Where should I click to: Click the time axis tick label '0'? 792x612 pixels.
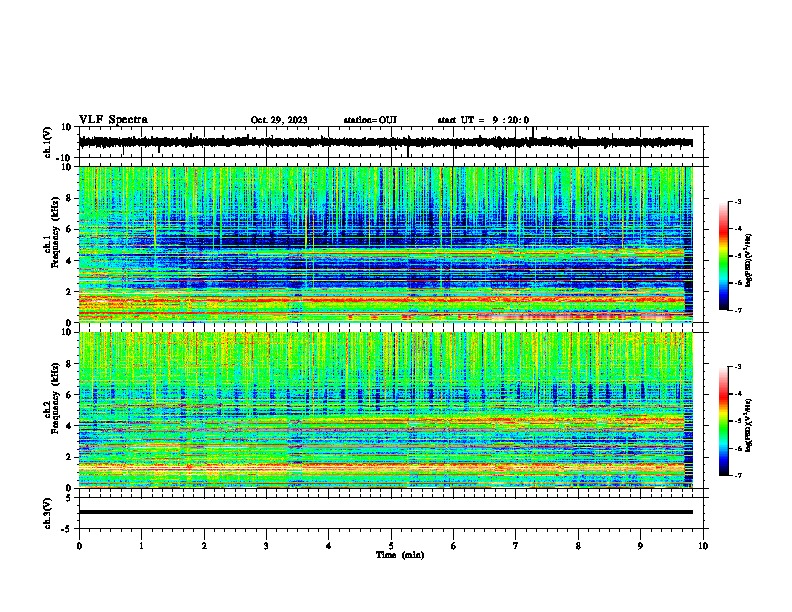[79, 546]
